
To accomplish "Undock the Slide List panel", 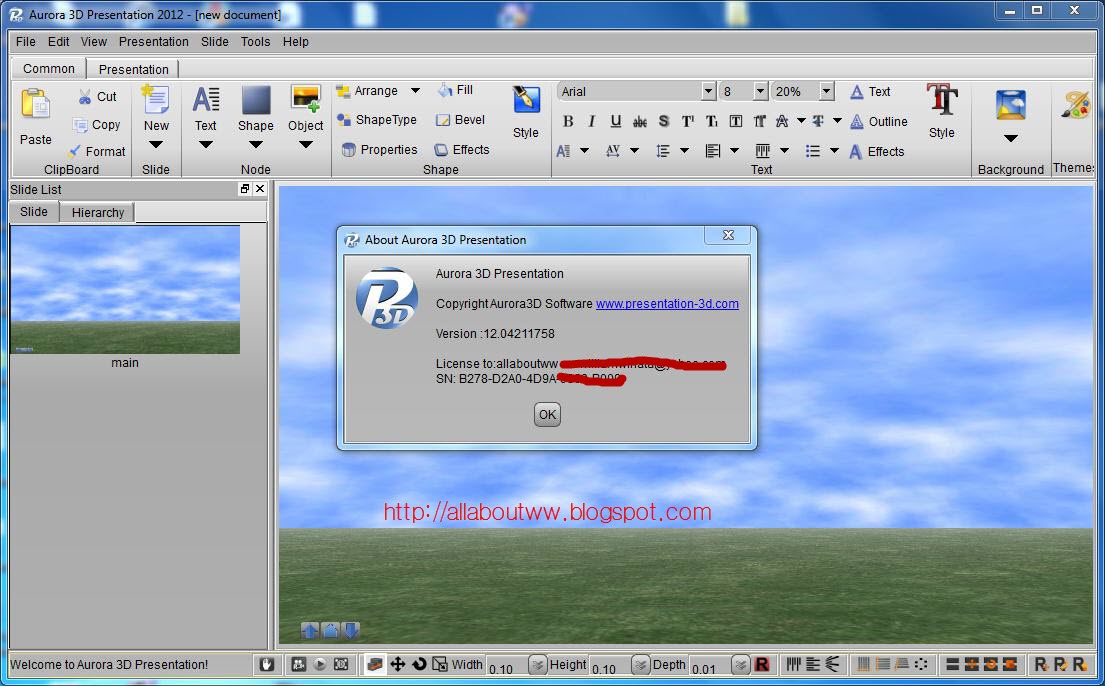I will point(245,189).
